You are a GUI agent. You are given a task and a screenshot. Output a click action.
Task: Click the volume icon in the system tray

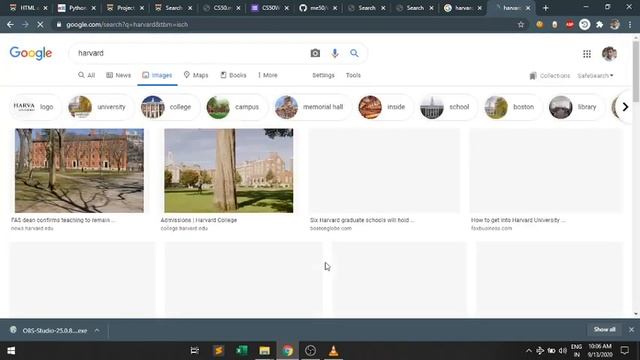coord(563,351)
